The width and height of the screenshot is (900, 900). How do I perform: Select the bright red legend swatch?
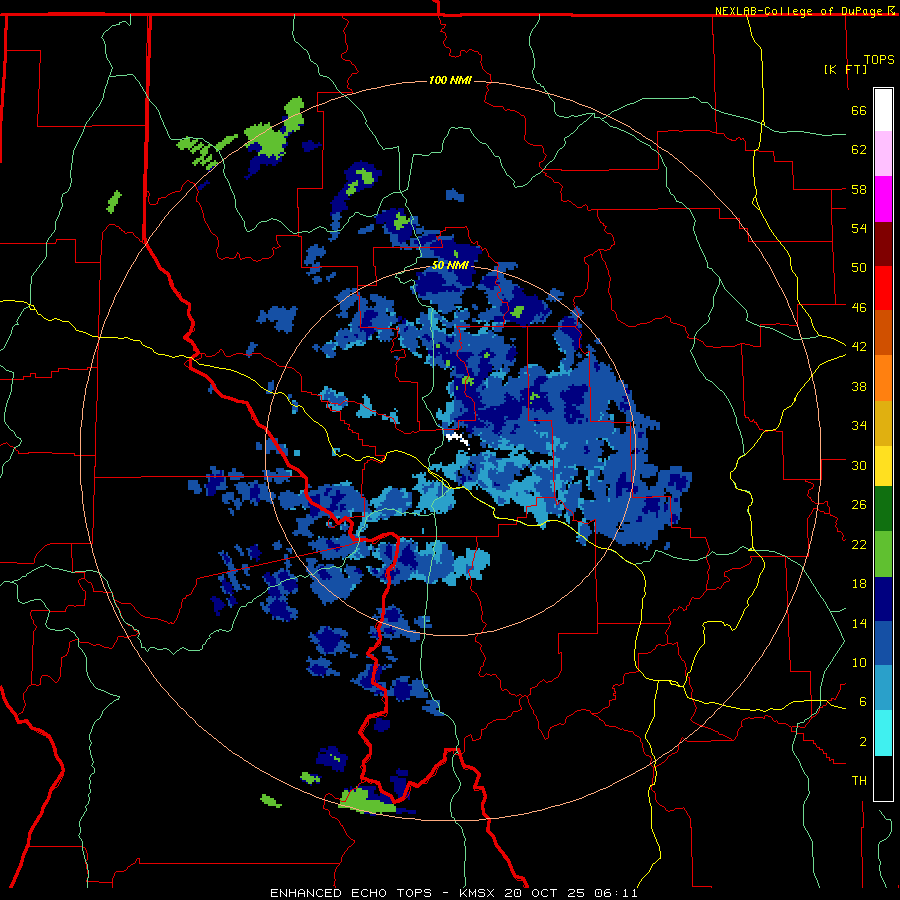(x=883, y=288)
